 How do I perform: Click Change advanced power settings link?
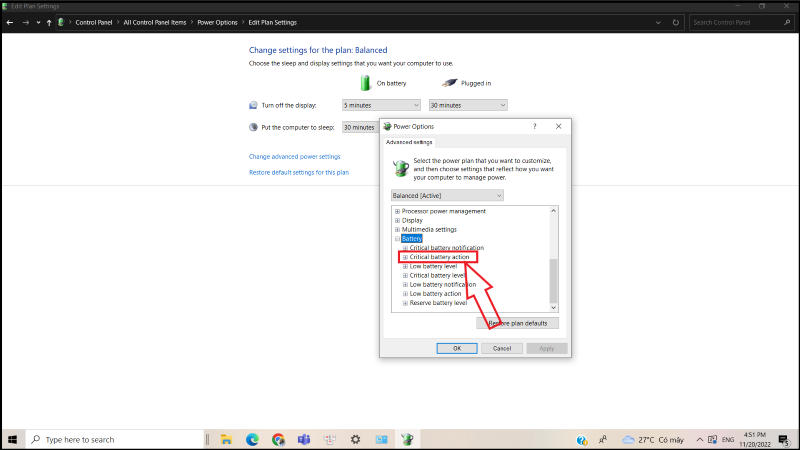pos(294,157)
